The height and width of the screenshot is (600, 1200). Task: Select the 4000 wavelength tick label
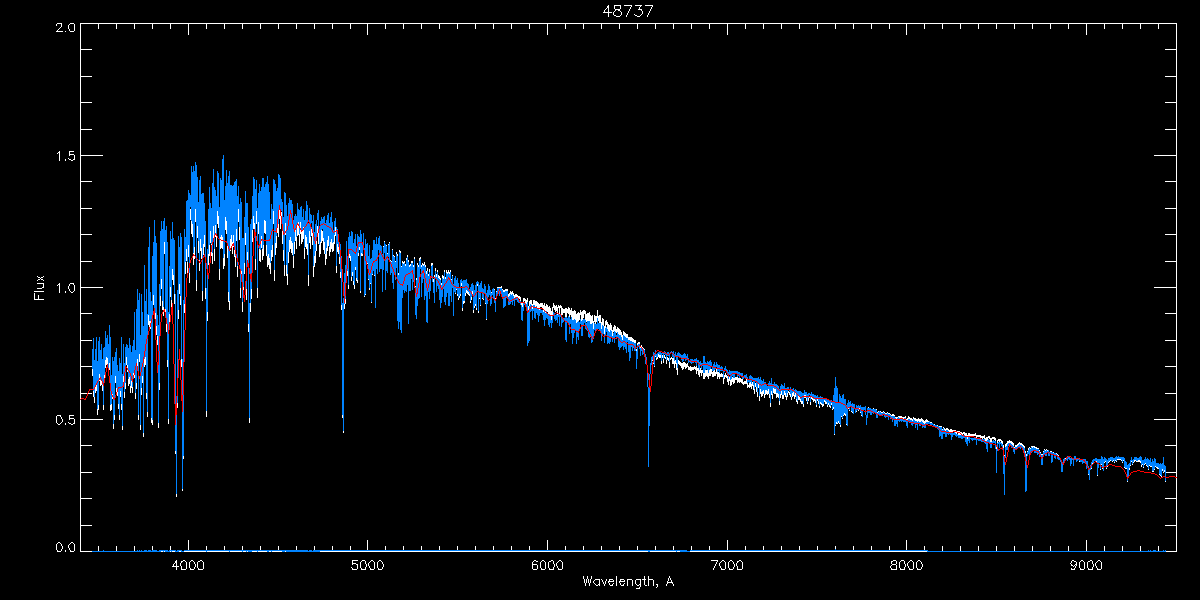[x=187, y=564]
